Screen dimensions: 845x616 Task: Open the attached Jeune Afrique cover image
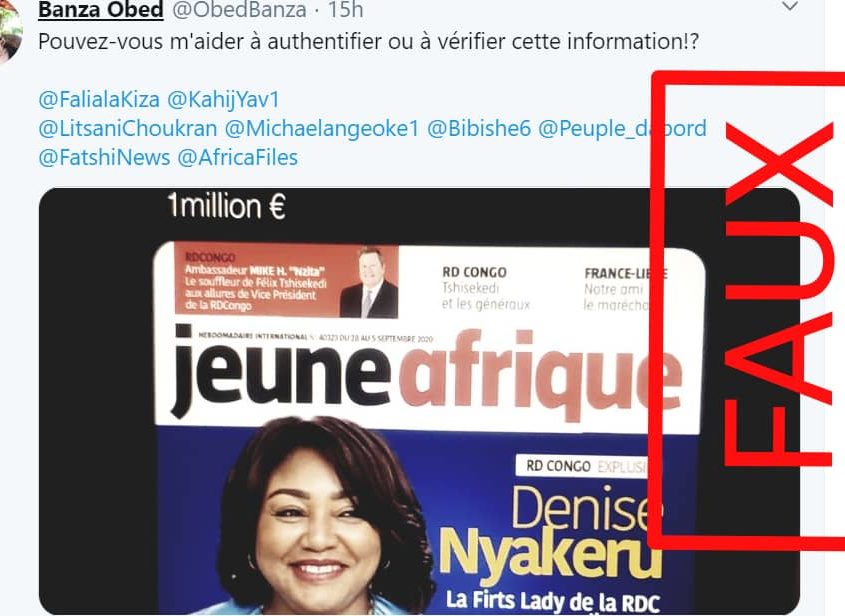coord(419,401)
